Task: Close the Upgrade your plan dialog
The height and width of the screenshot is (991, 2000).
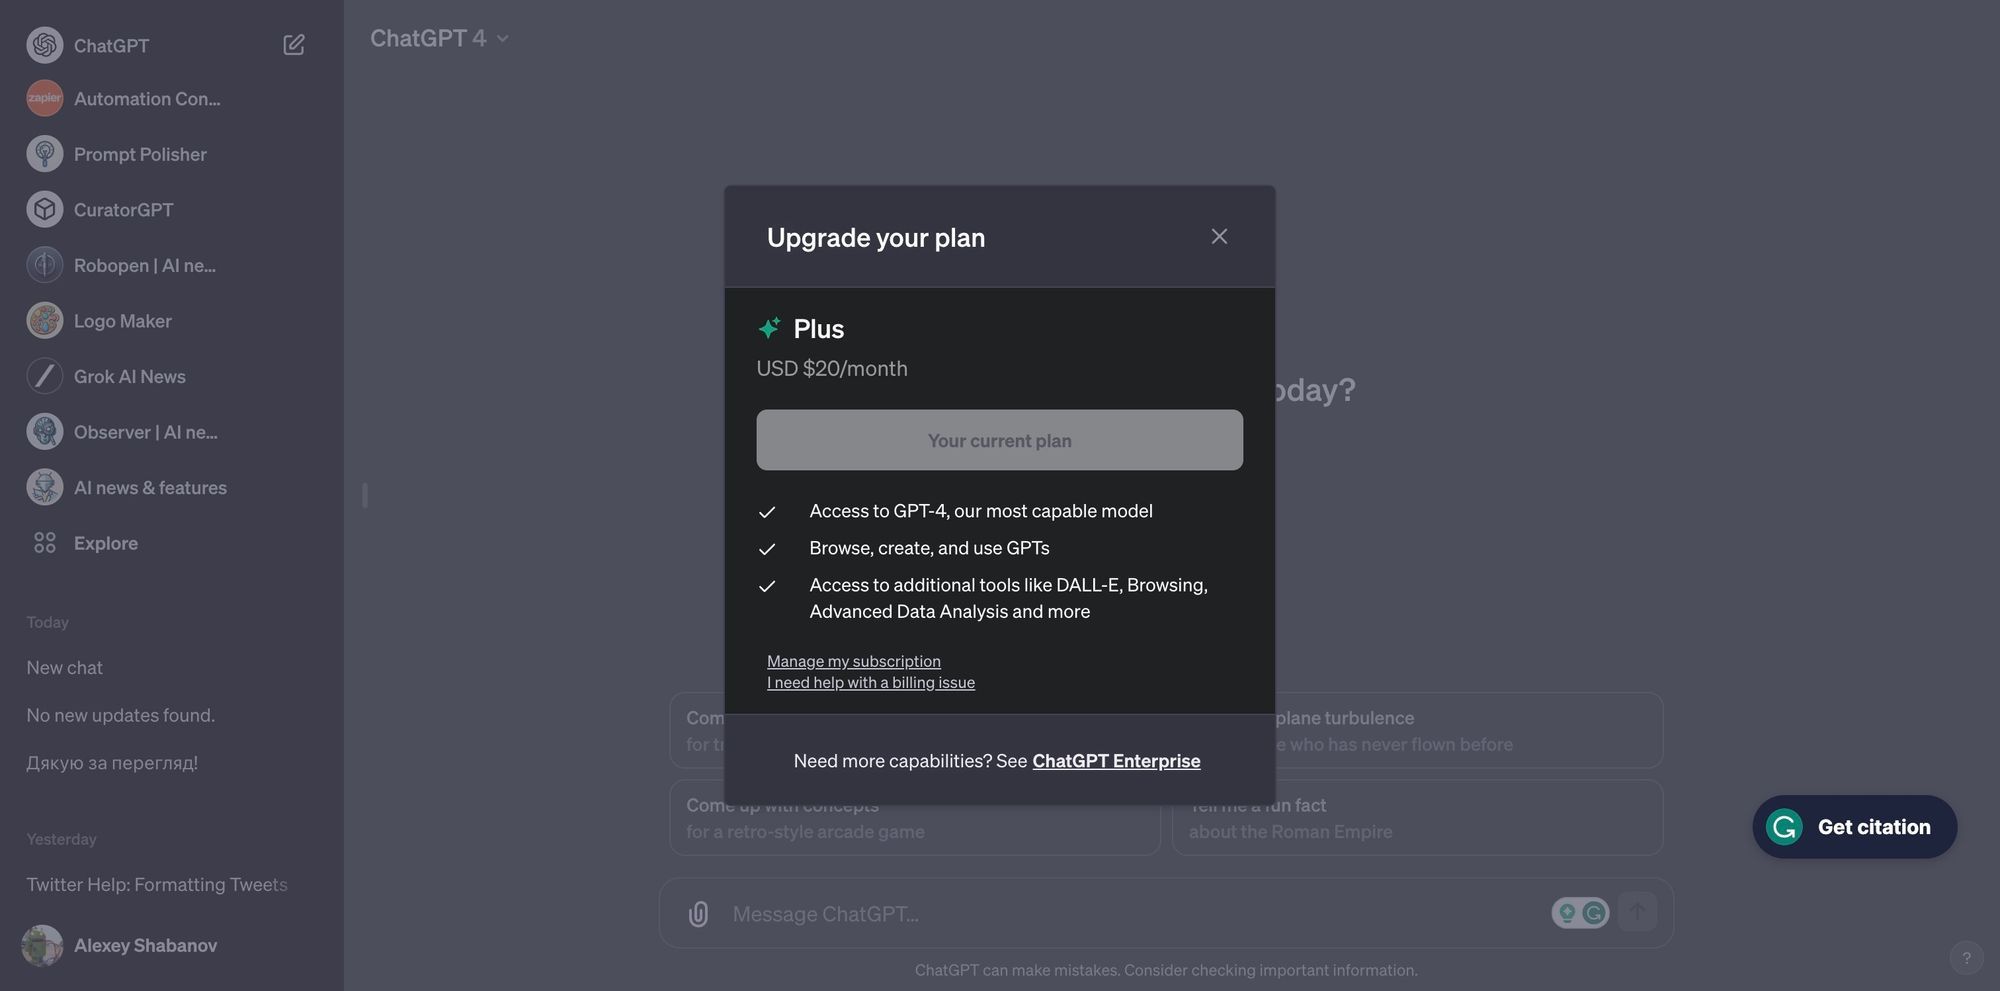Action: pyautogui.click(x=1219, y=236)
